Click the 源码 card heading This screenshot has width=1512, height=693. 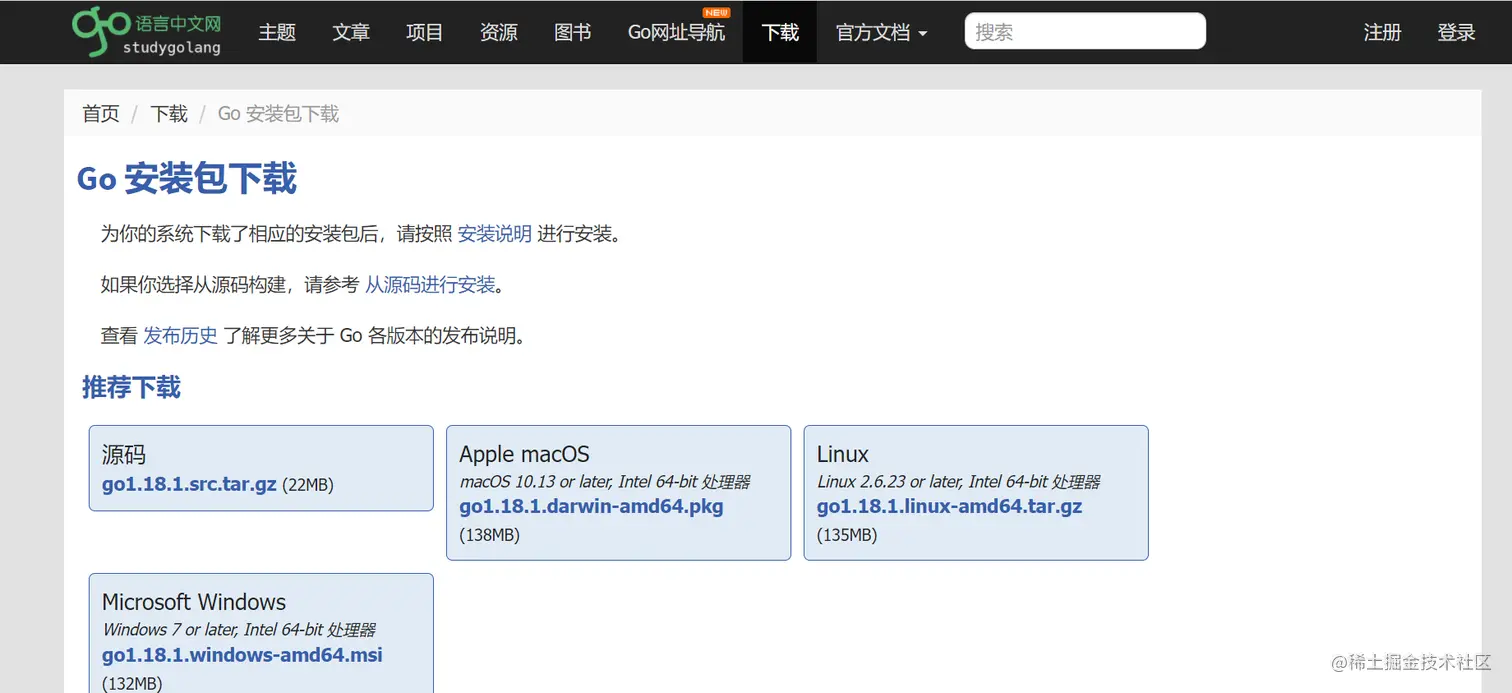pos(124,455)
